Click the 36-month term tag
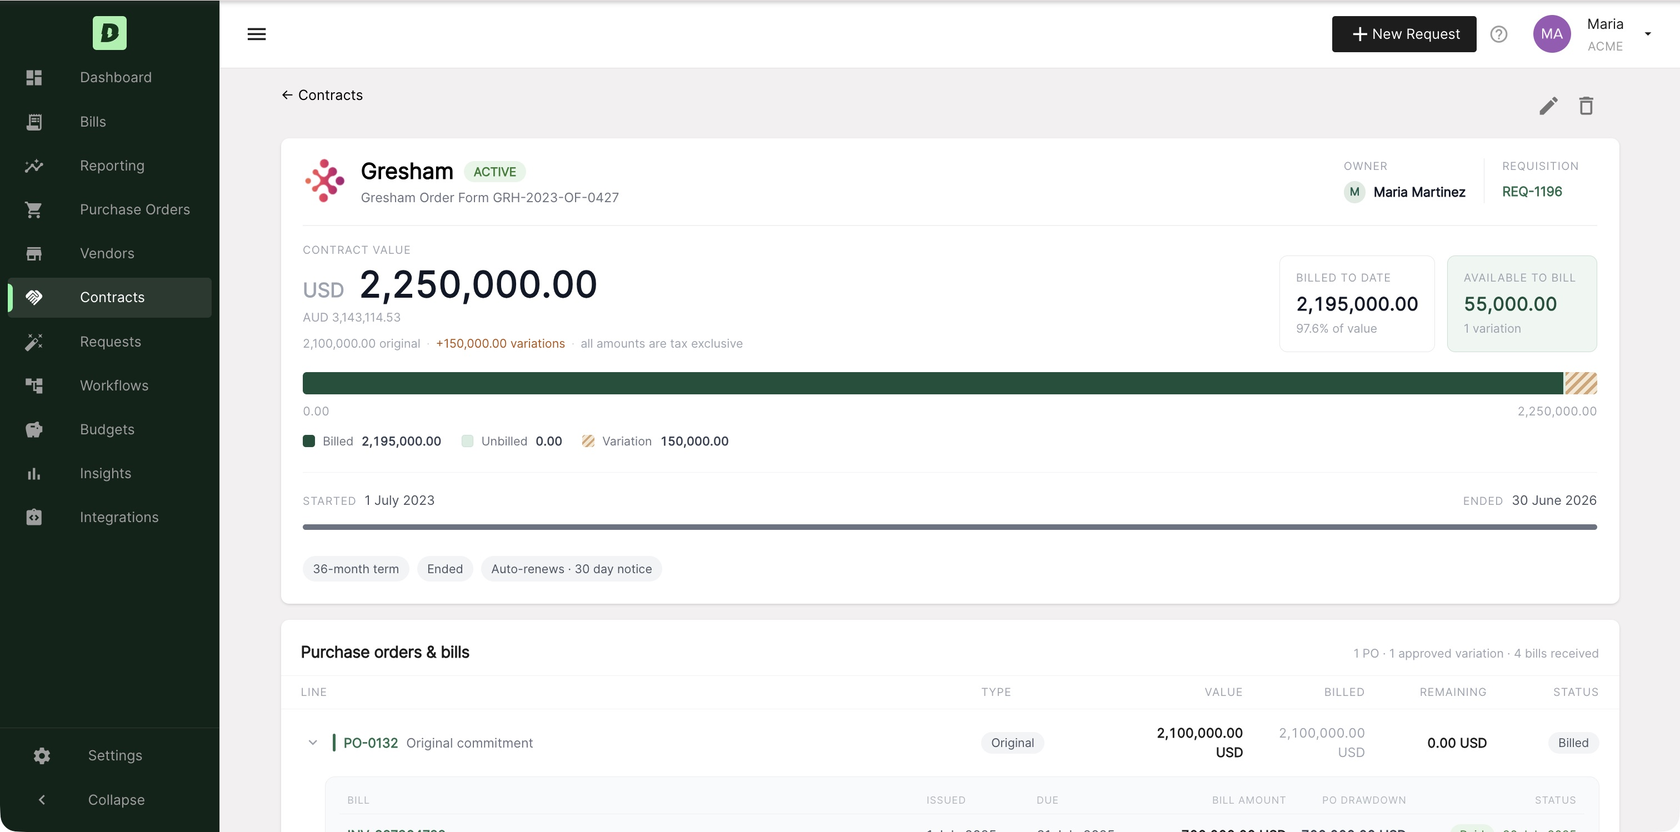 pyautogui.click(x=356, y=569)
